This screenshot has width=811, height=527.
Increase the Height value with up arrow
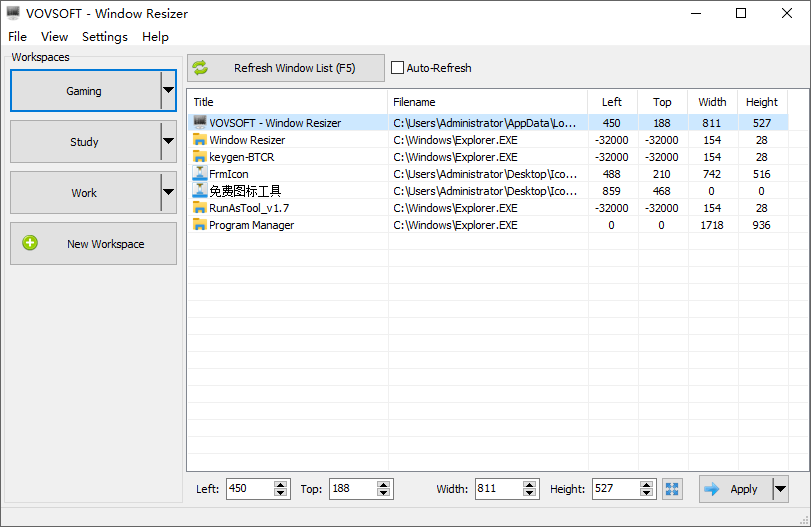point(647,485)
